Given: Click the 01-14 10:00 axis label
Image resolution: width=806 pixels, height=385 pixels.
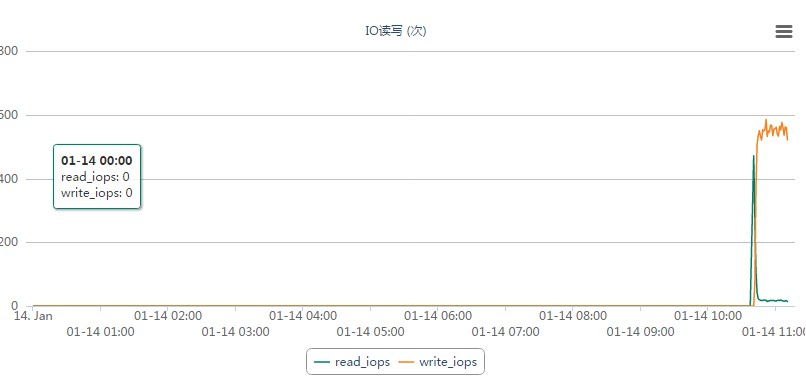Looking at the screenshot, I should (708, 315).
